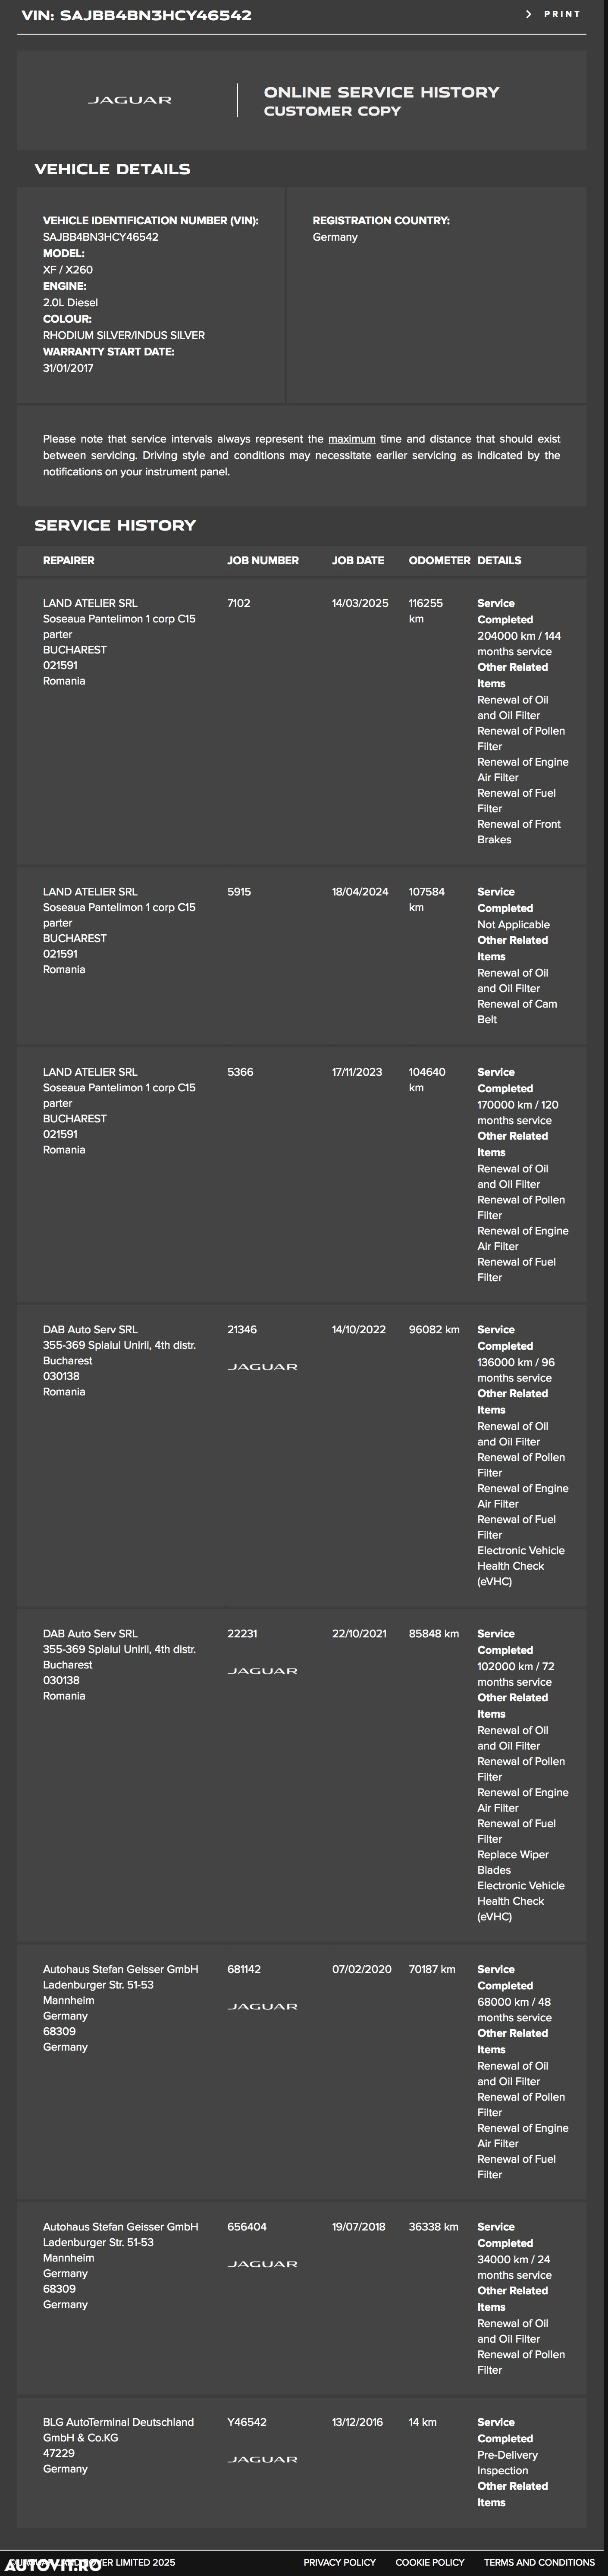Click the Job Number column header

click(263, 560)
